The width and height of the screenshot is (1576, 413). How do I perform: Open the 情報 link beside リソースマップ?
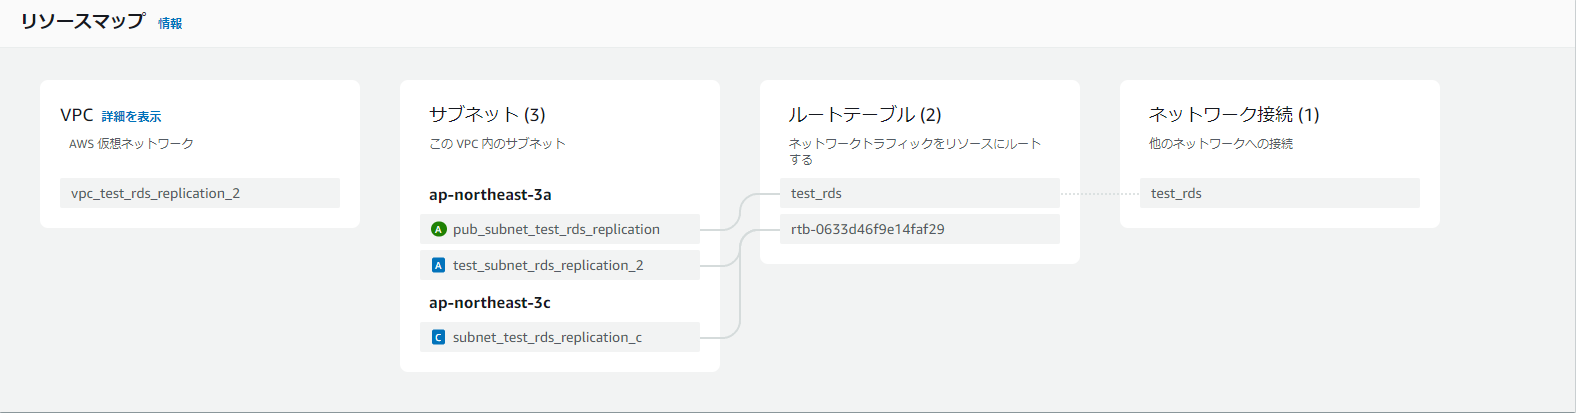point(170,23)
